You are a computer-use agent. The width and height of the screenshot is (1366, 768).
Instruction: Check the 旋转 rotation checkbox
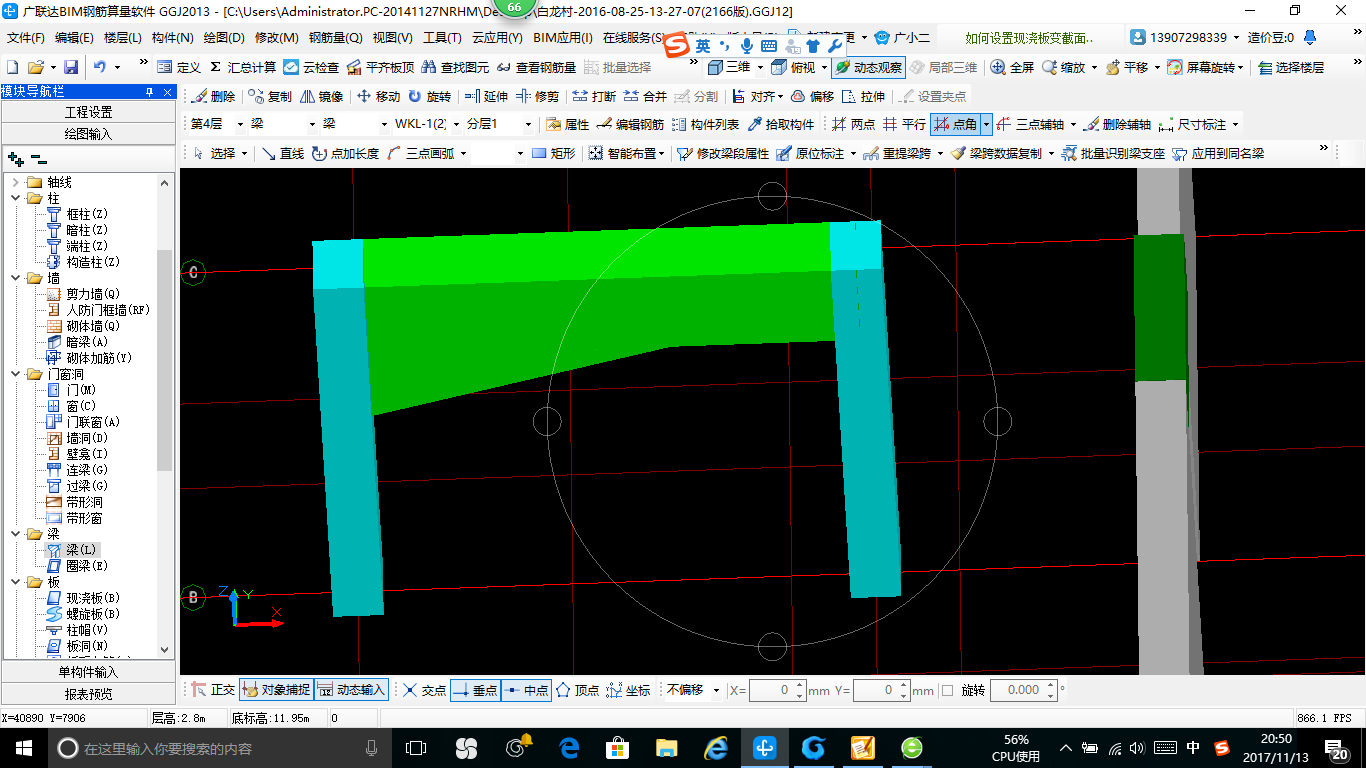tap(948, 690)
